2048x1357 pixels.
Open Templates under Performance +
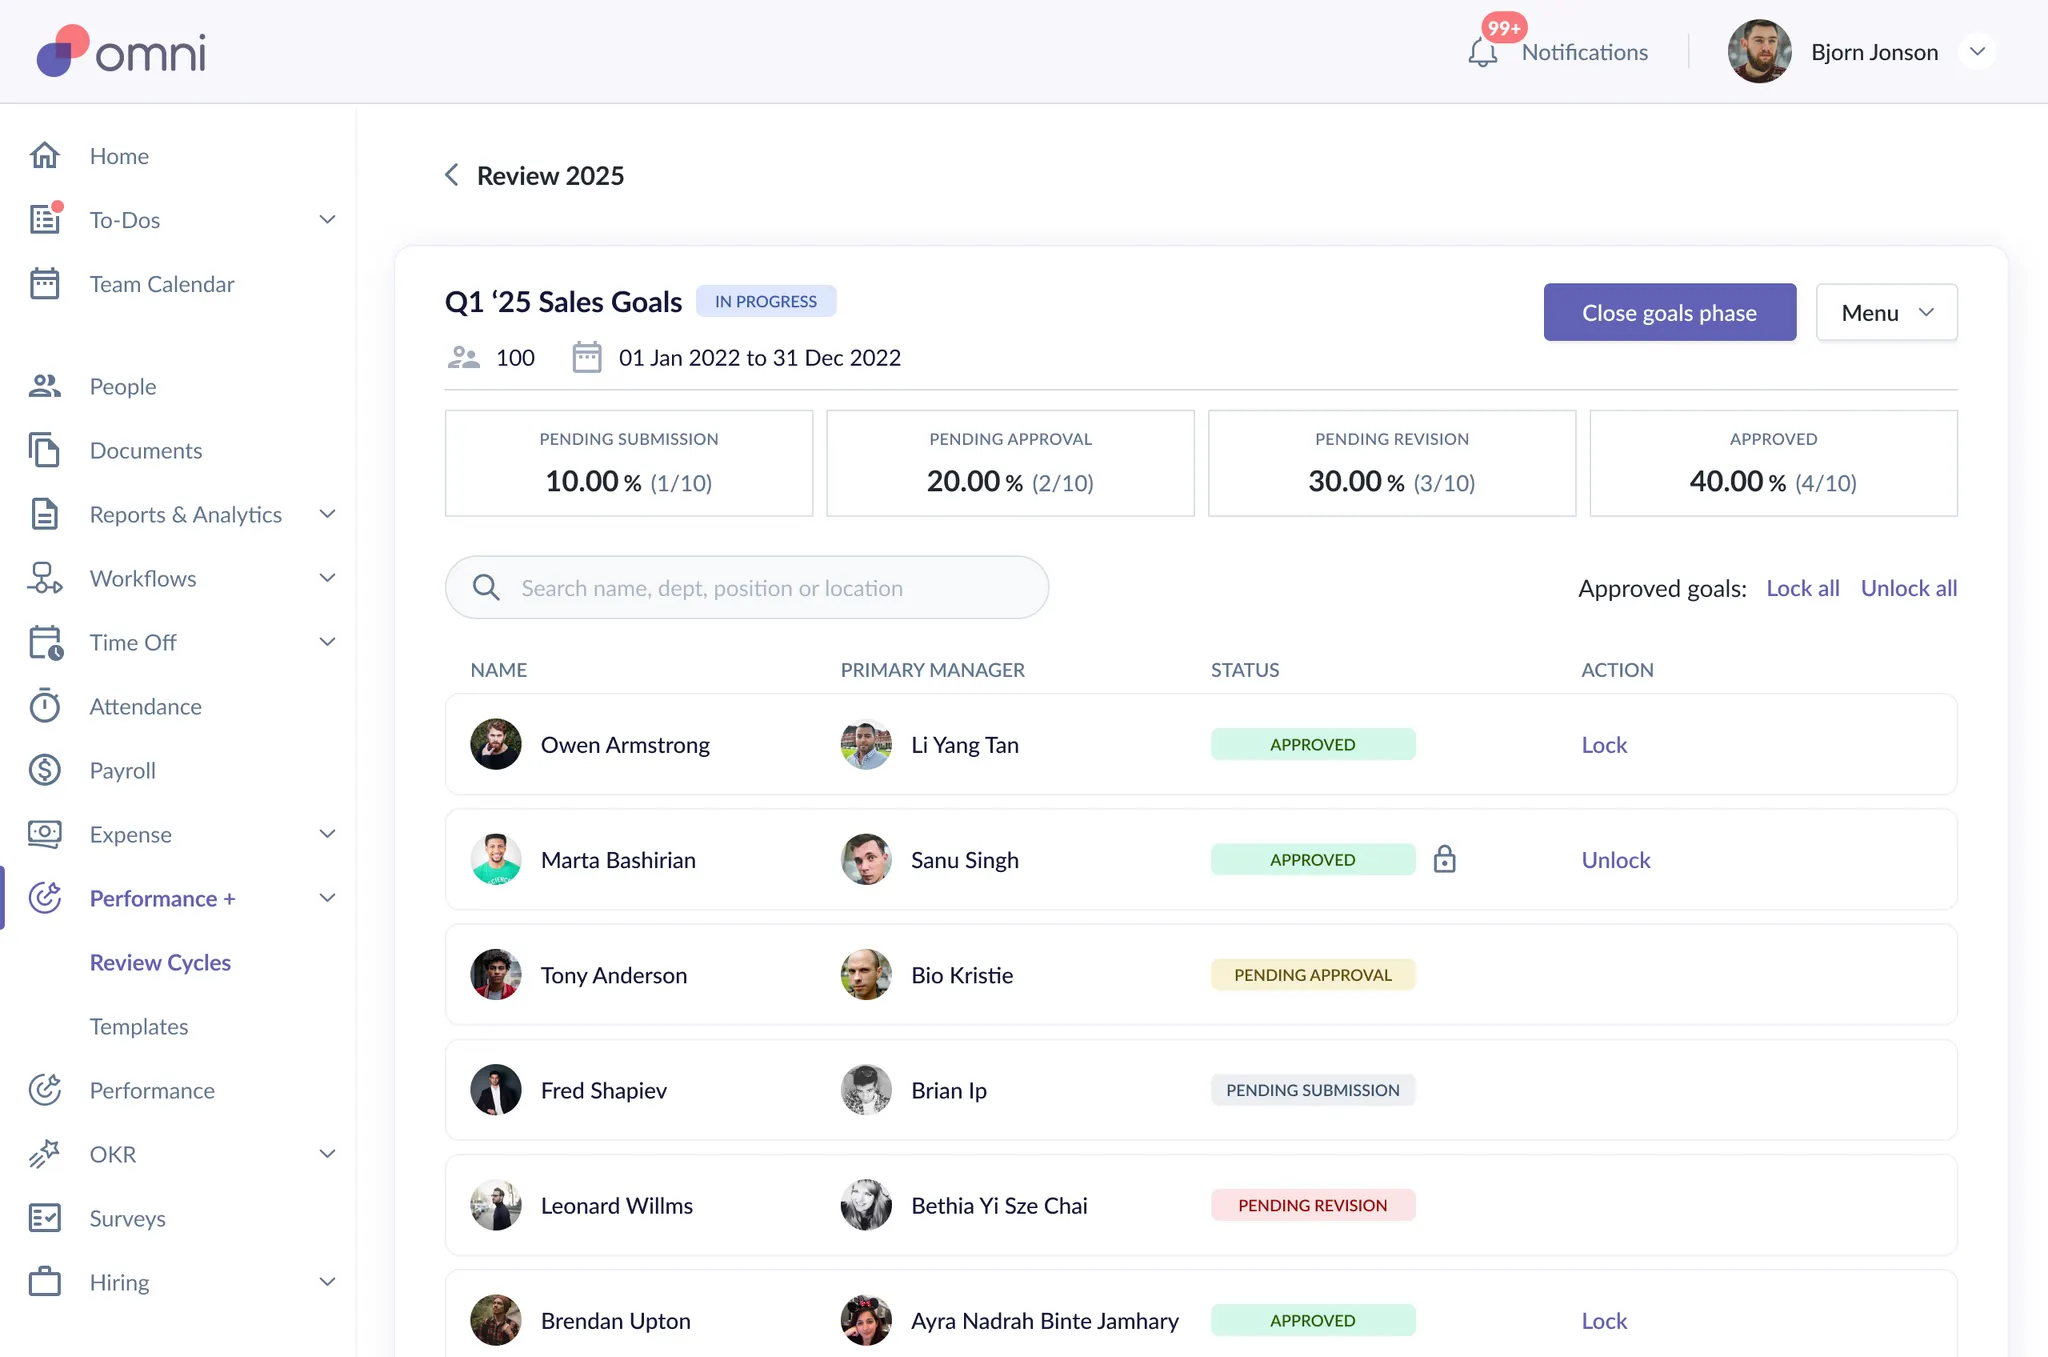tap(139, 1026)
